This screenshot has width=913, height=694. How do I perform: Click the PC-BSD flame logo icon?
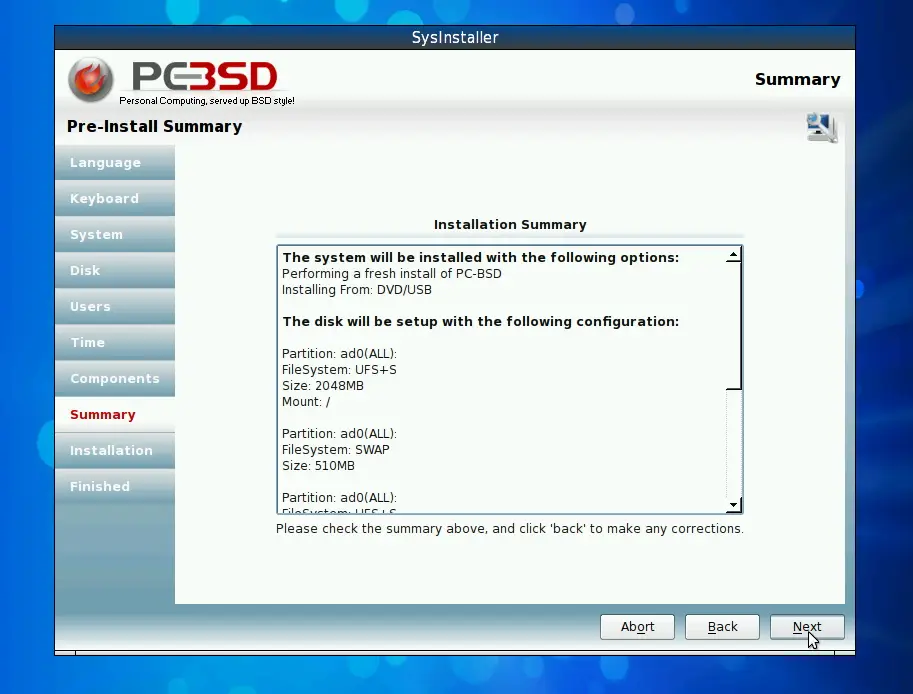click(x=90, y=79)
